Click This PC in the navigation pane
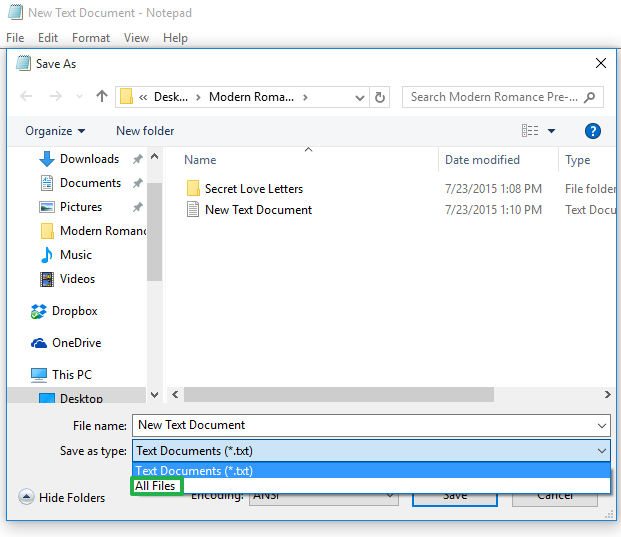 [72, 375]
